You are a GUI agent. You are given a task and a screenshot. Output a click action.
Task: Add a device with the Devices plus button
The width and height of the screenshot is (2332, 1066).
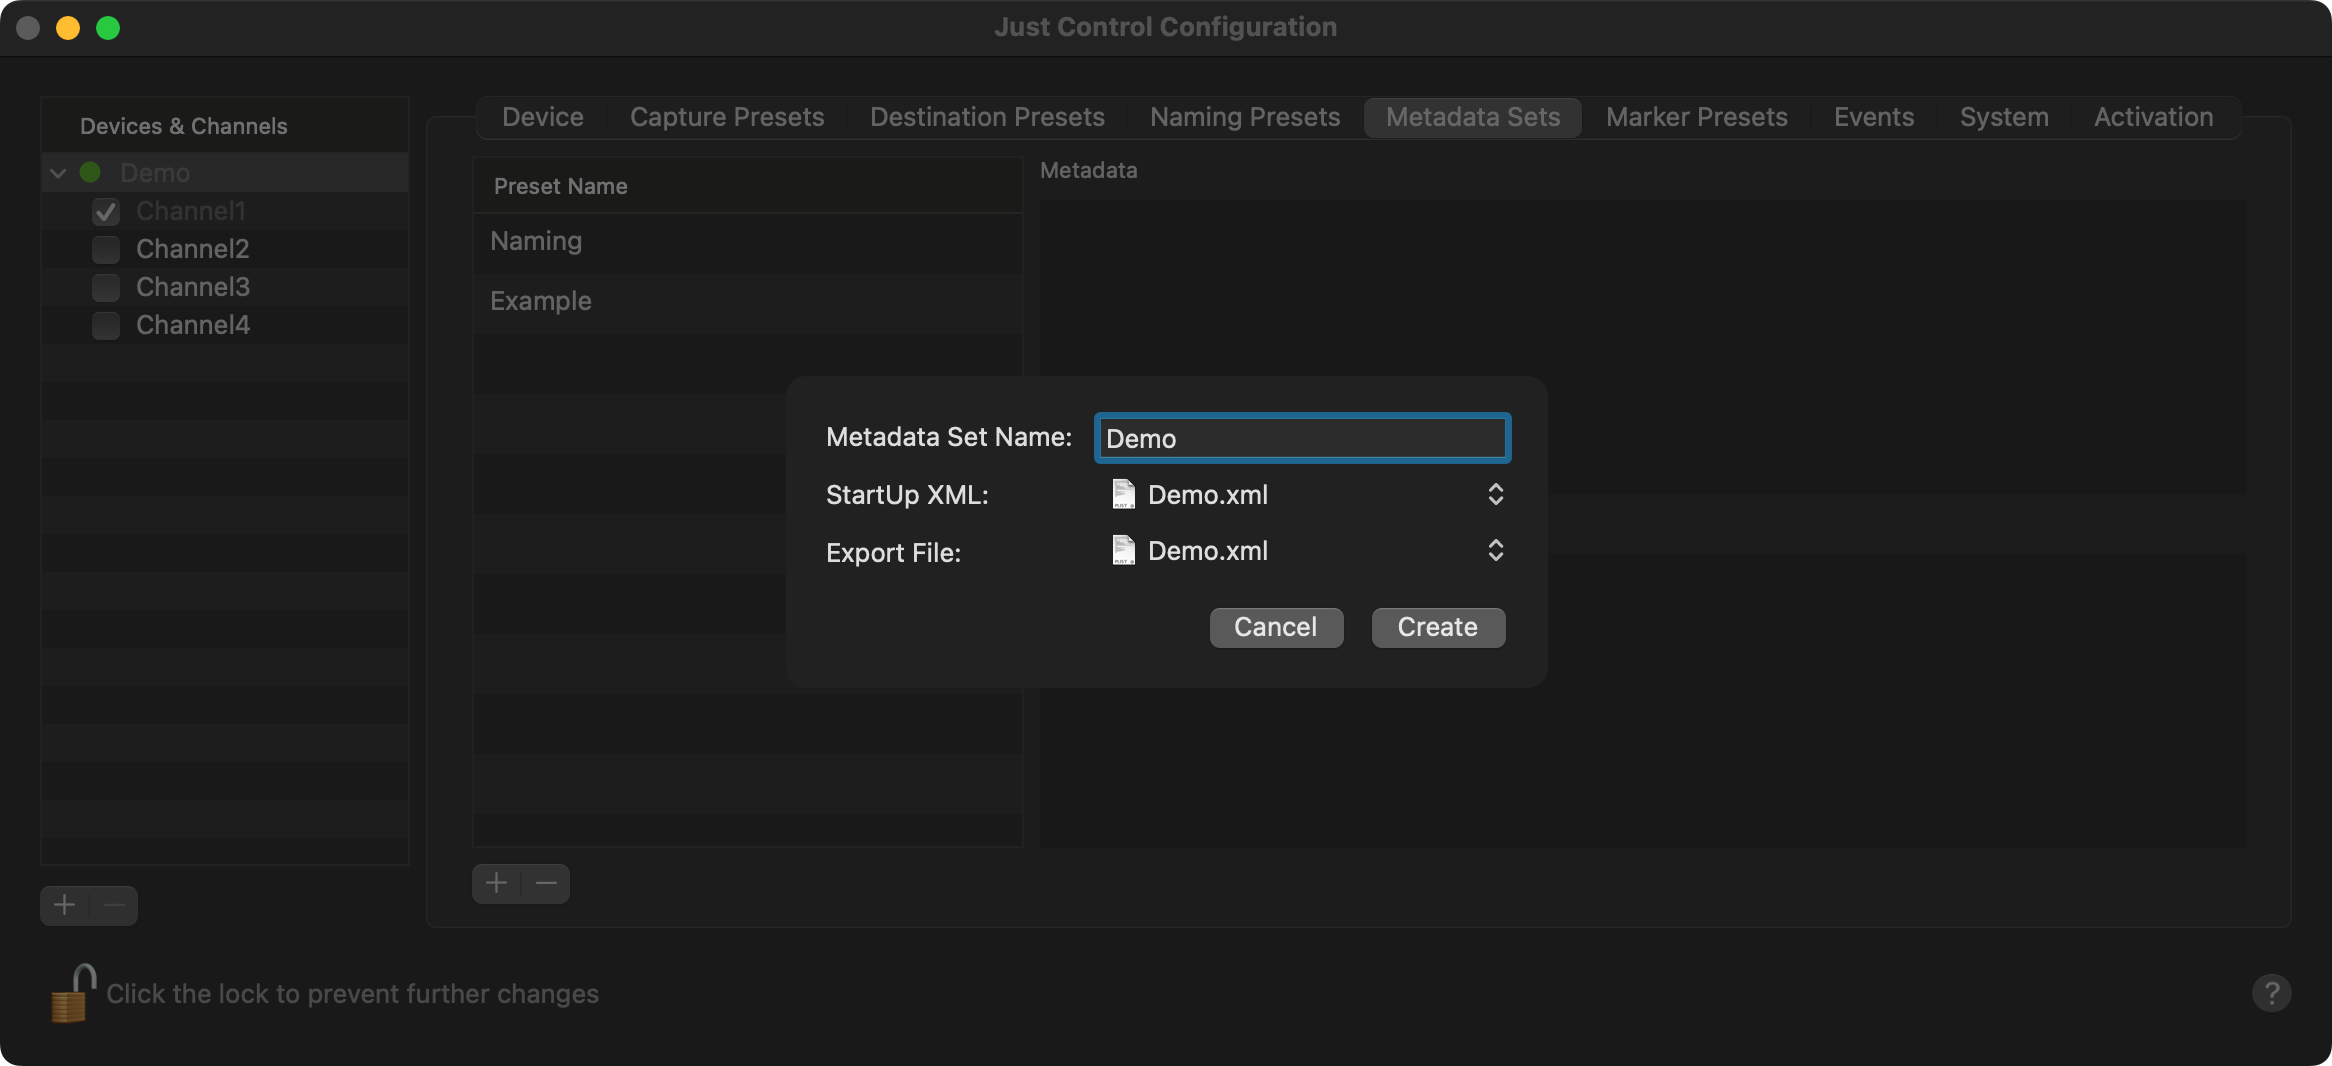pos(65,905)
